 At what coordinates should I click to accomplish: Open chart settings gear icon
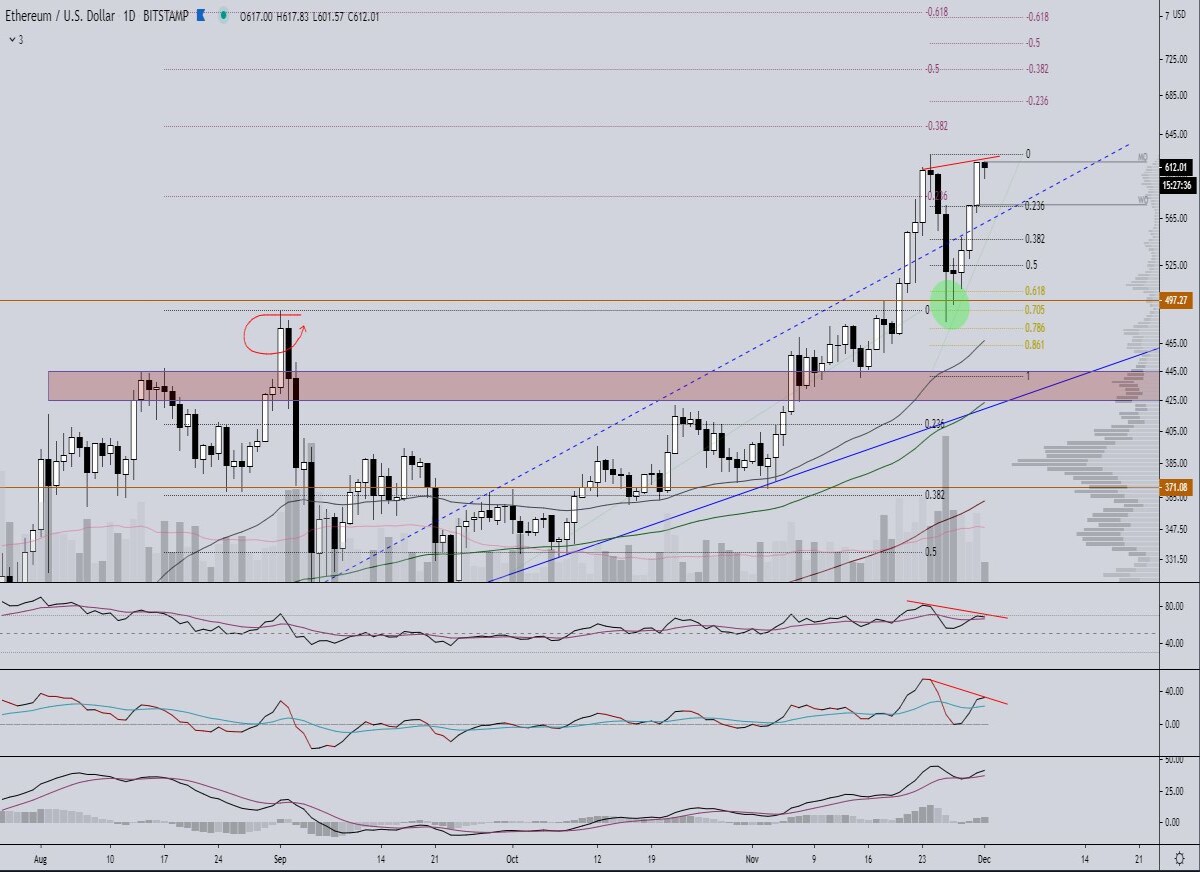1179,859
